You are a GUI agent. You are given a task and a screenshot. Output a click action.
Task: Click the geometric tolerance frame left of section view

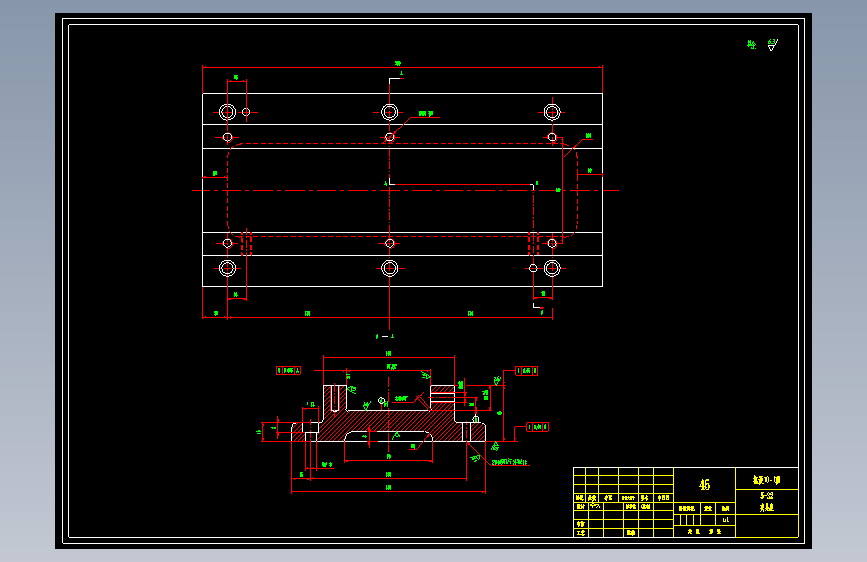pos(288,371)
